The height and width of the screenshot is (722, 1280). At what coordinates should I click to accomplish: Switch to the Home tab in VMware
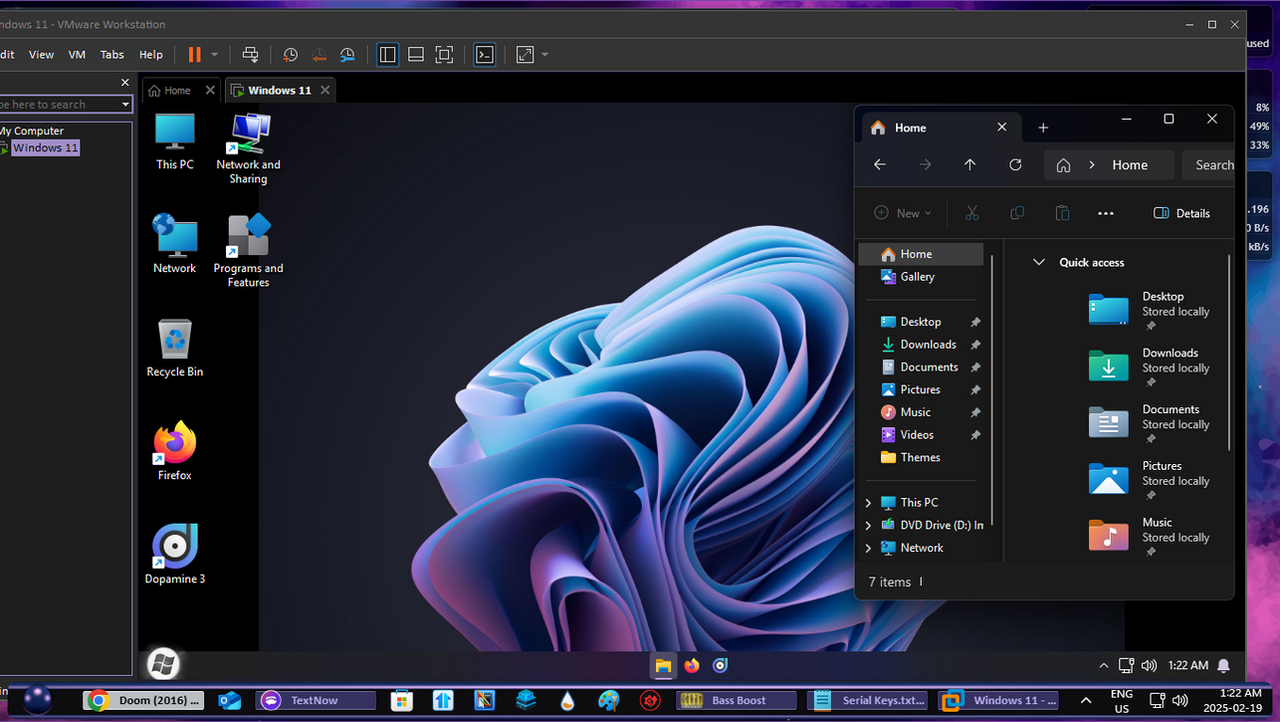pos(170,90)
